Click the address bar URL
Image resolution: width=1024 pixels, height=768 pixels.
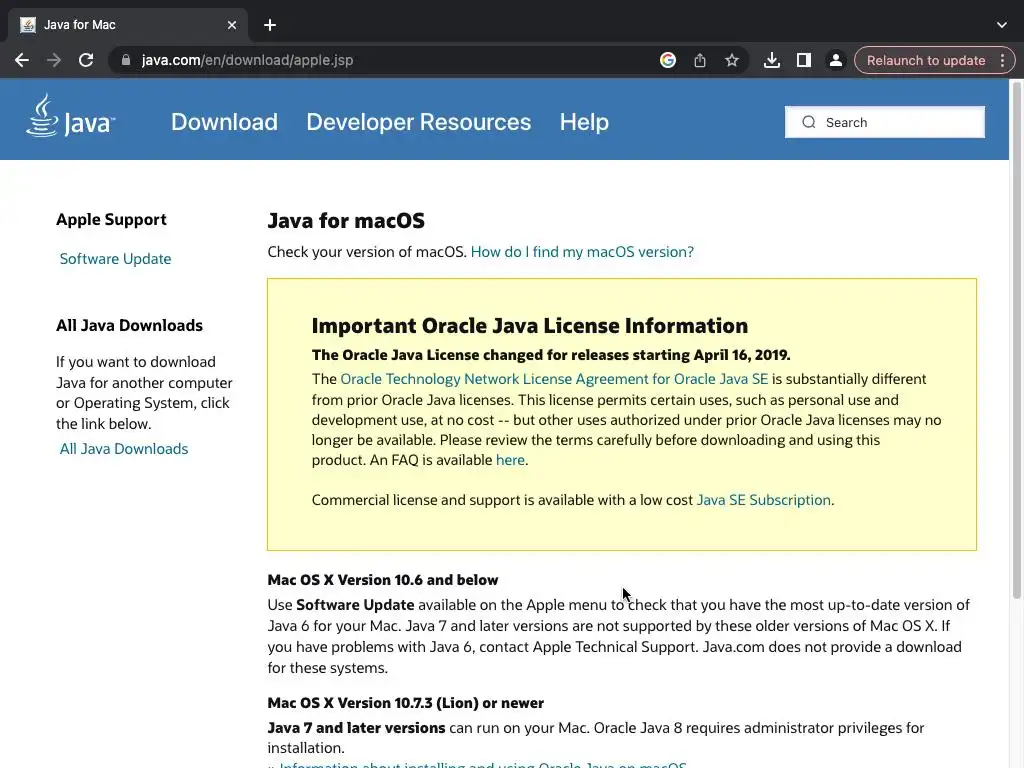[x=248, y=60]
